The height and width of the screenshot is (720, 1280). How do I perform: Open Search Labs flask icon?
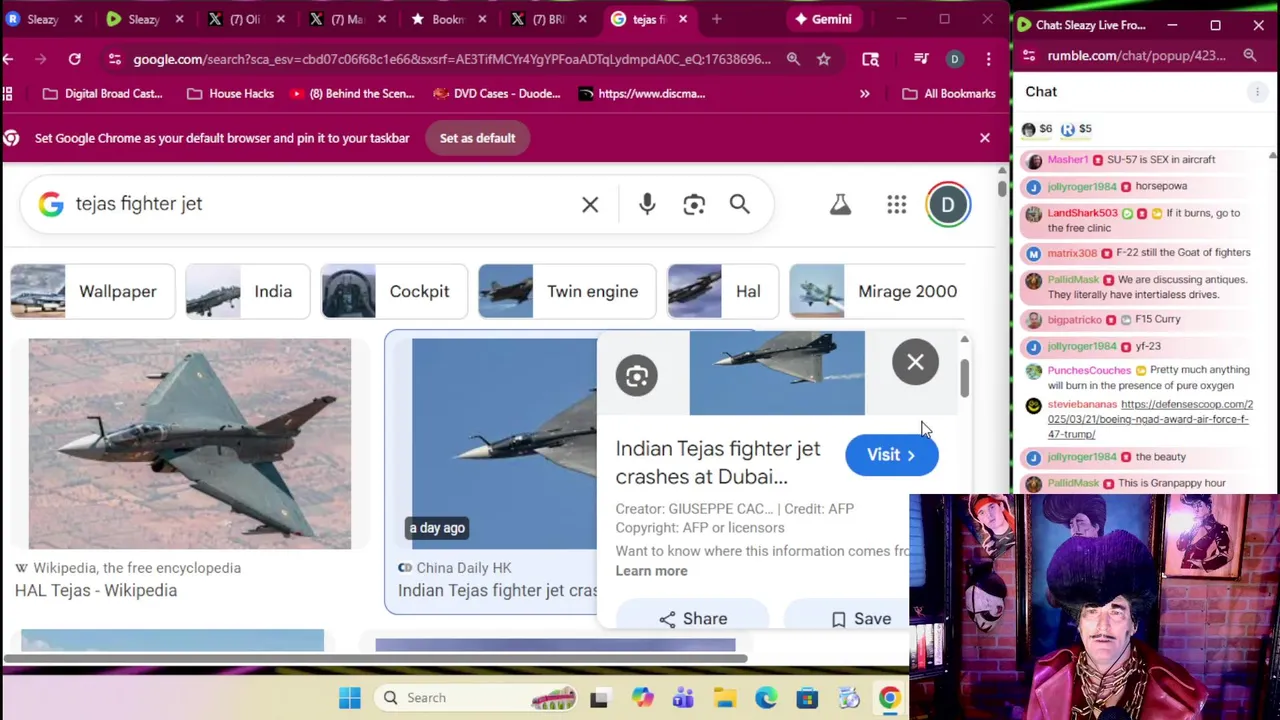(840, 204)
